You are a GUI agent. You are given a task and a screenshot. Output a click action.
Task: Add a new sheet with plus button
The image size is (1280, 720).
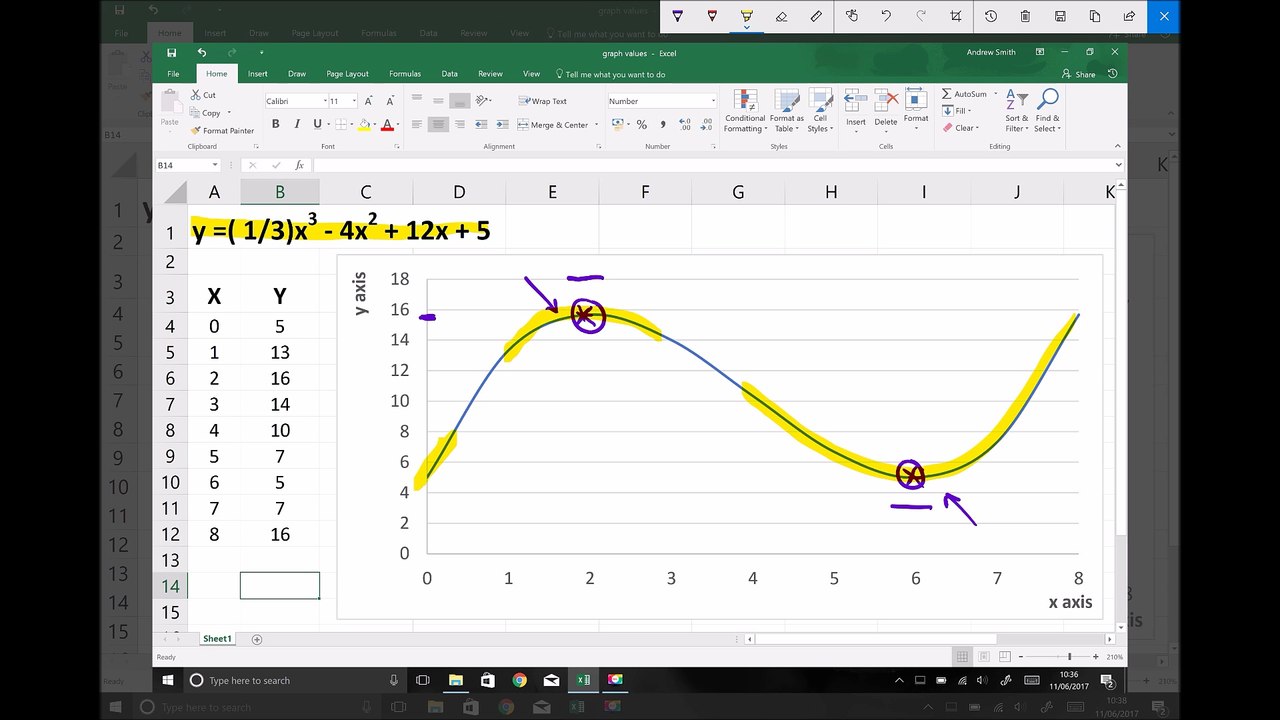point(257,639)
